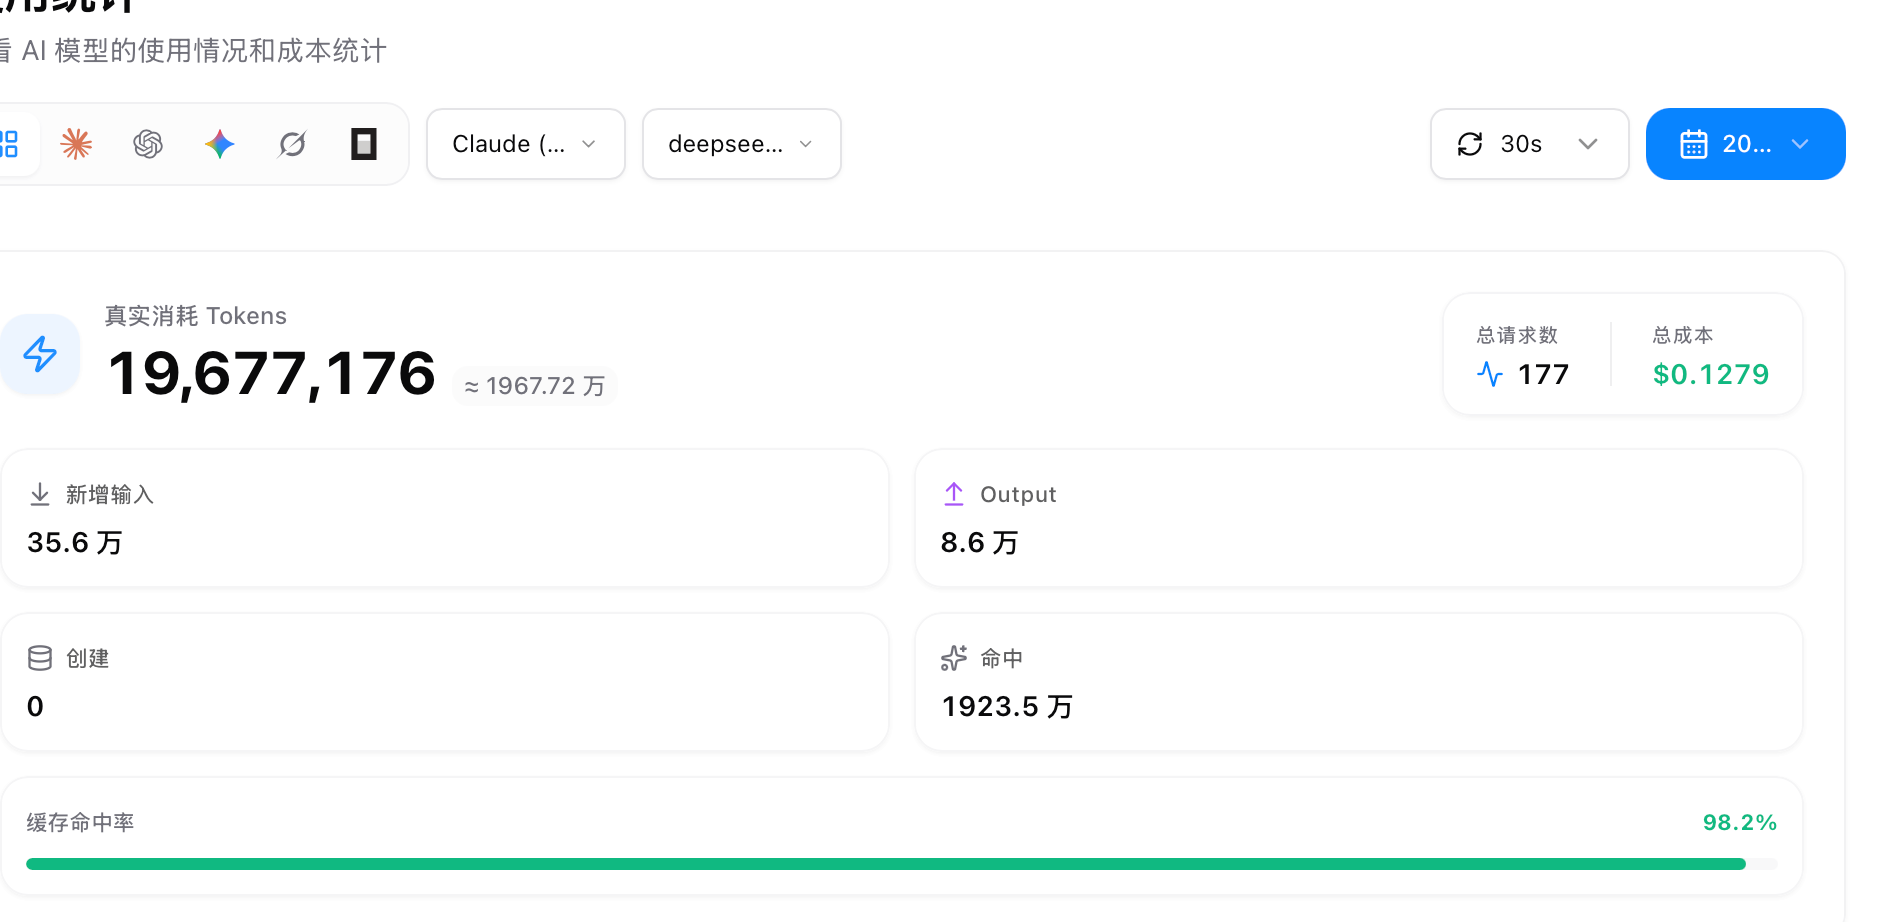The height and width of the screenshot is (922, 1878).
Task: Select the slashed-circle provider filter icon
Action: pyautogui.click(x=292, y=144)
